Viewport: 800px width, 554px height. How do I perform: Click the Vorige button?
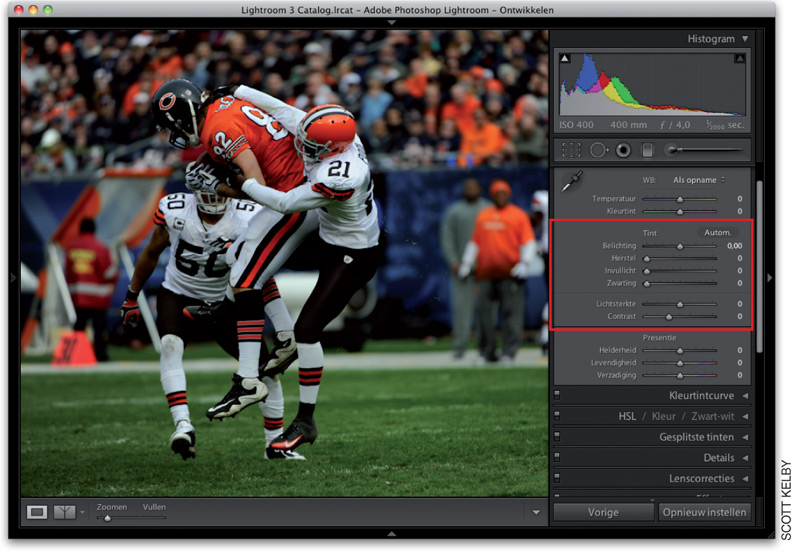pos(603,512)
